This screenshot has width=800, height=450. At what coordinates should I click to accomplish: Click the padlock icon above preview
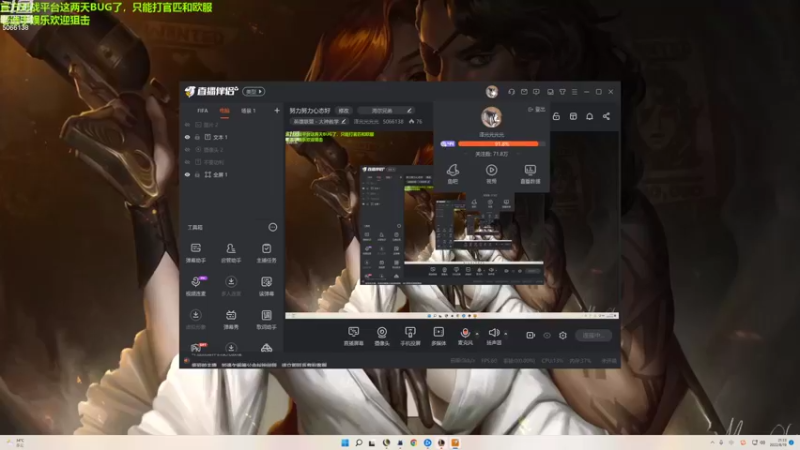point(556,116)
